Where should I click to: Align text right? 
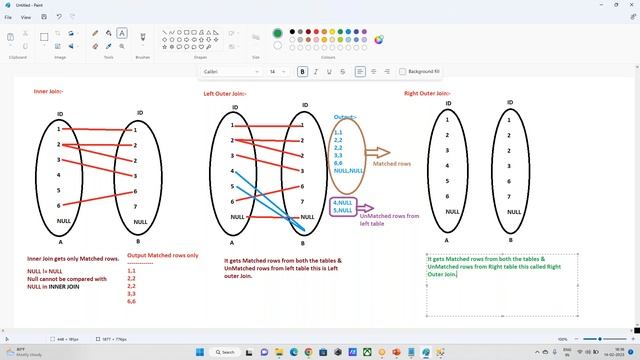coord(387,71)
